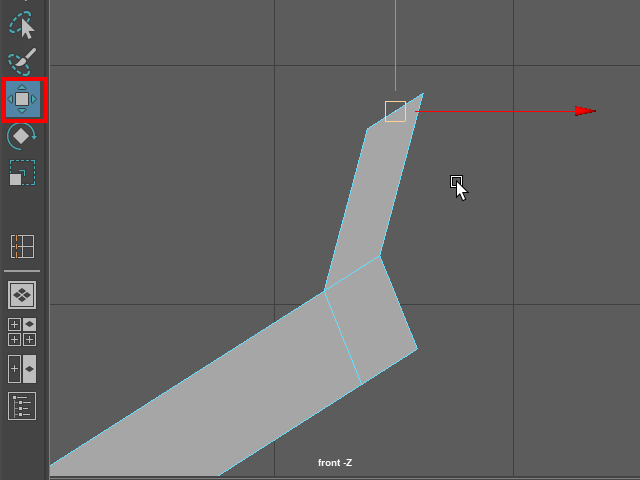
Task: Click the vertex at the mesh's right bend
Action: [417, 348]
